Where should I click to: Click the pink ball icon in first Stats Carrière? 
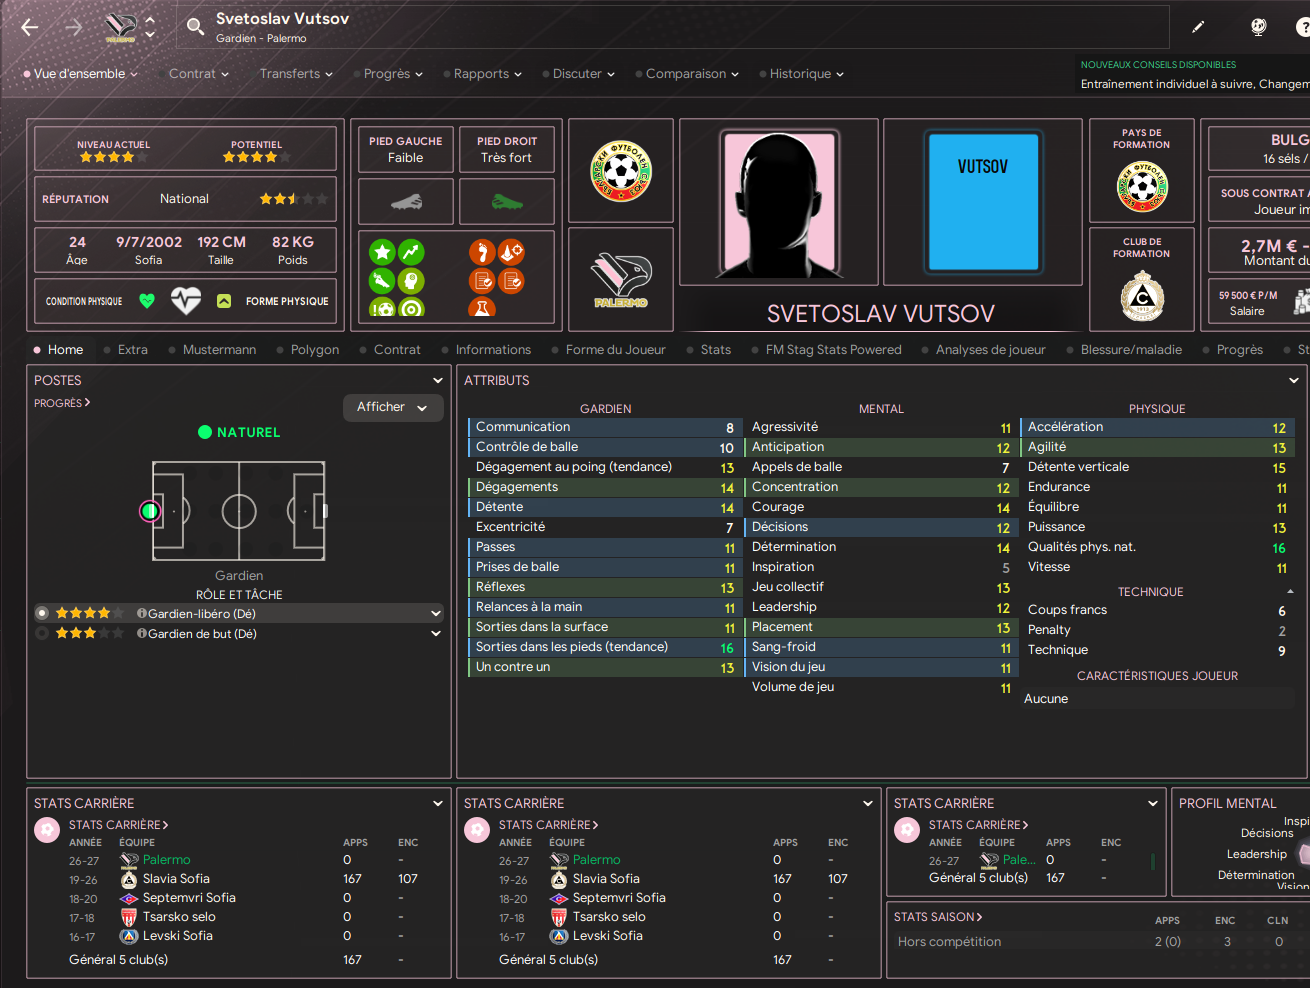click(47, 830)
